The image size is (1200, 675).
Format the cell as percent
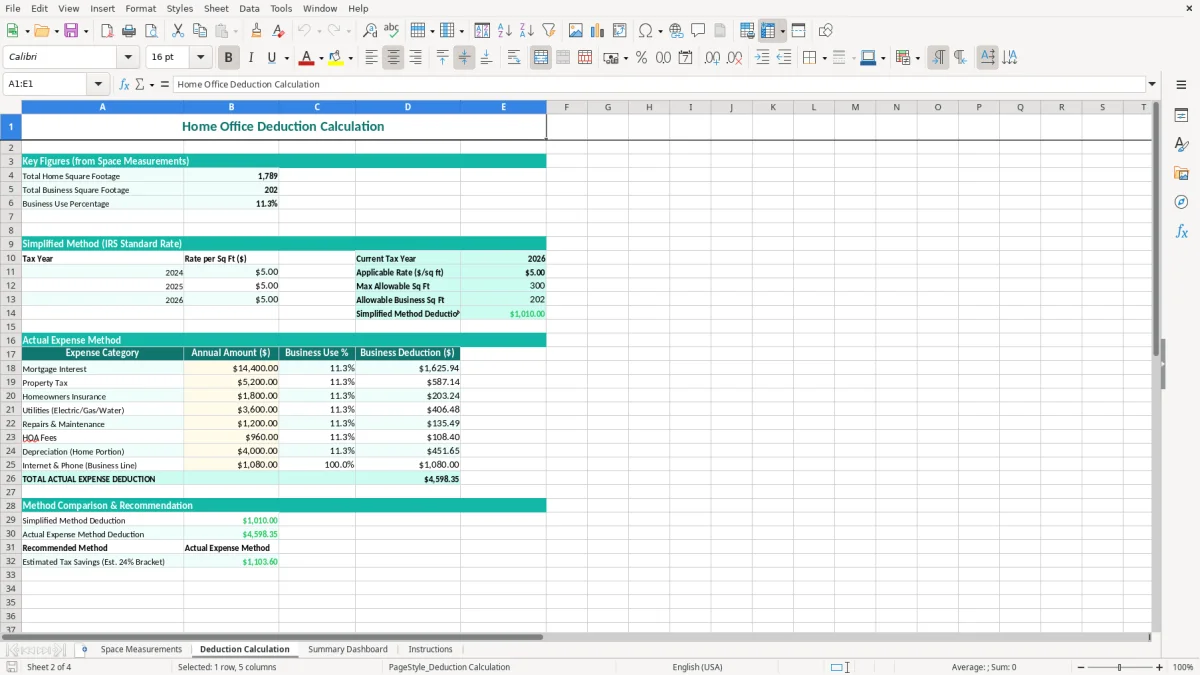[641, 58]
